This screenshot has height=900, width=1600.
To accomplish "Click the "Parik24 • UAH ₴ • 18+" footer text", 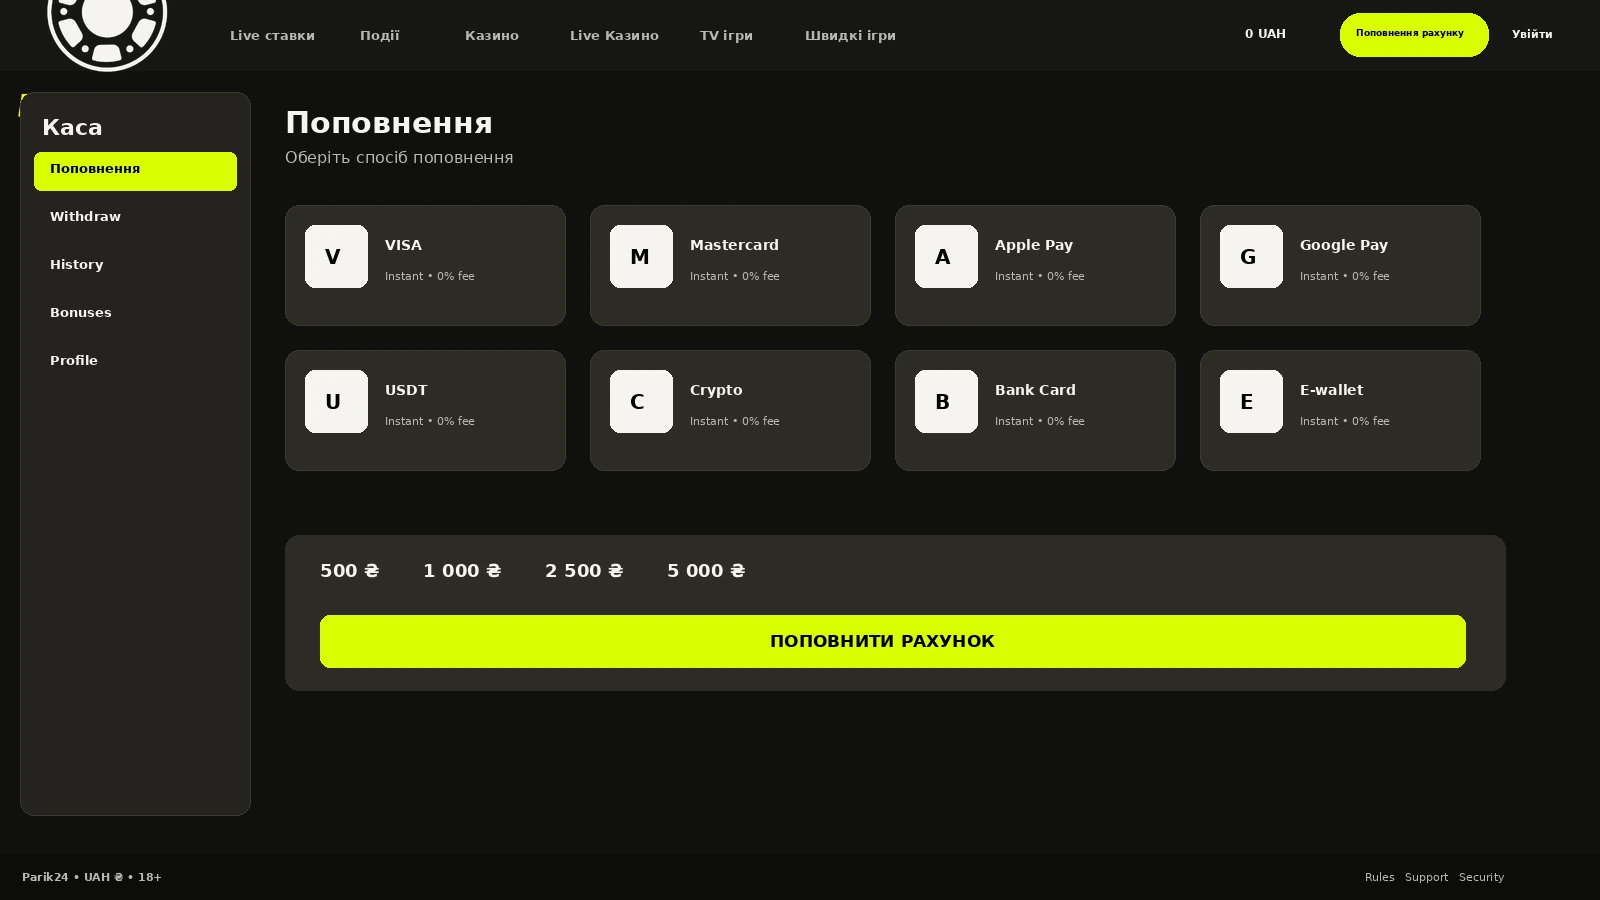I will pos(92,877).
